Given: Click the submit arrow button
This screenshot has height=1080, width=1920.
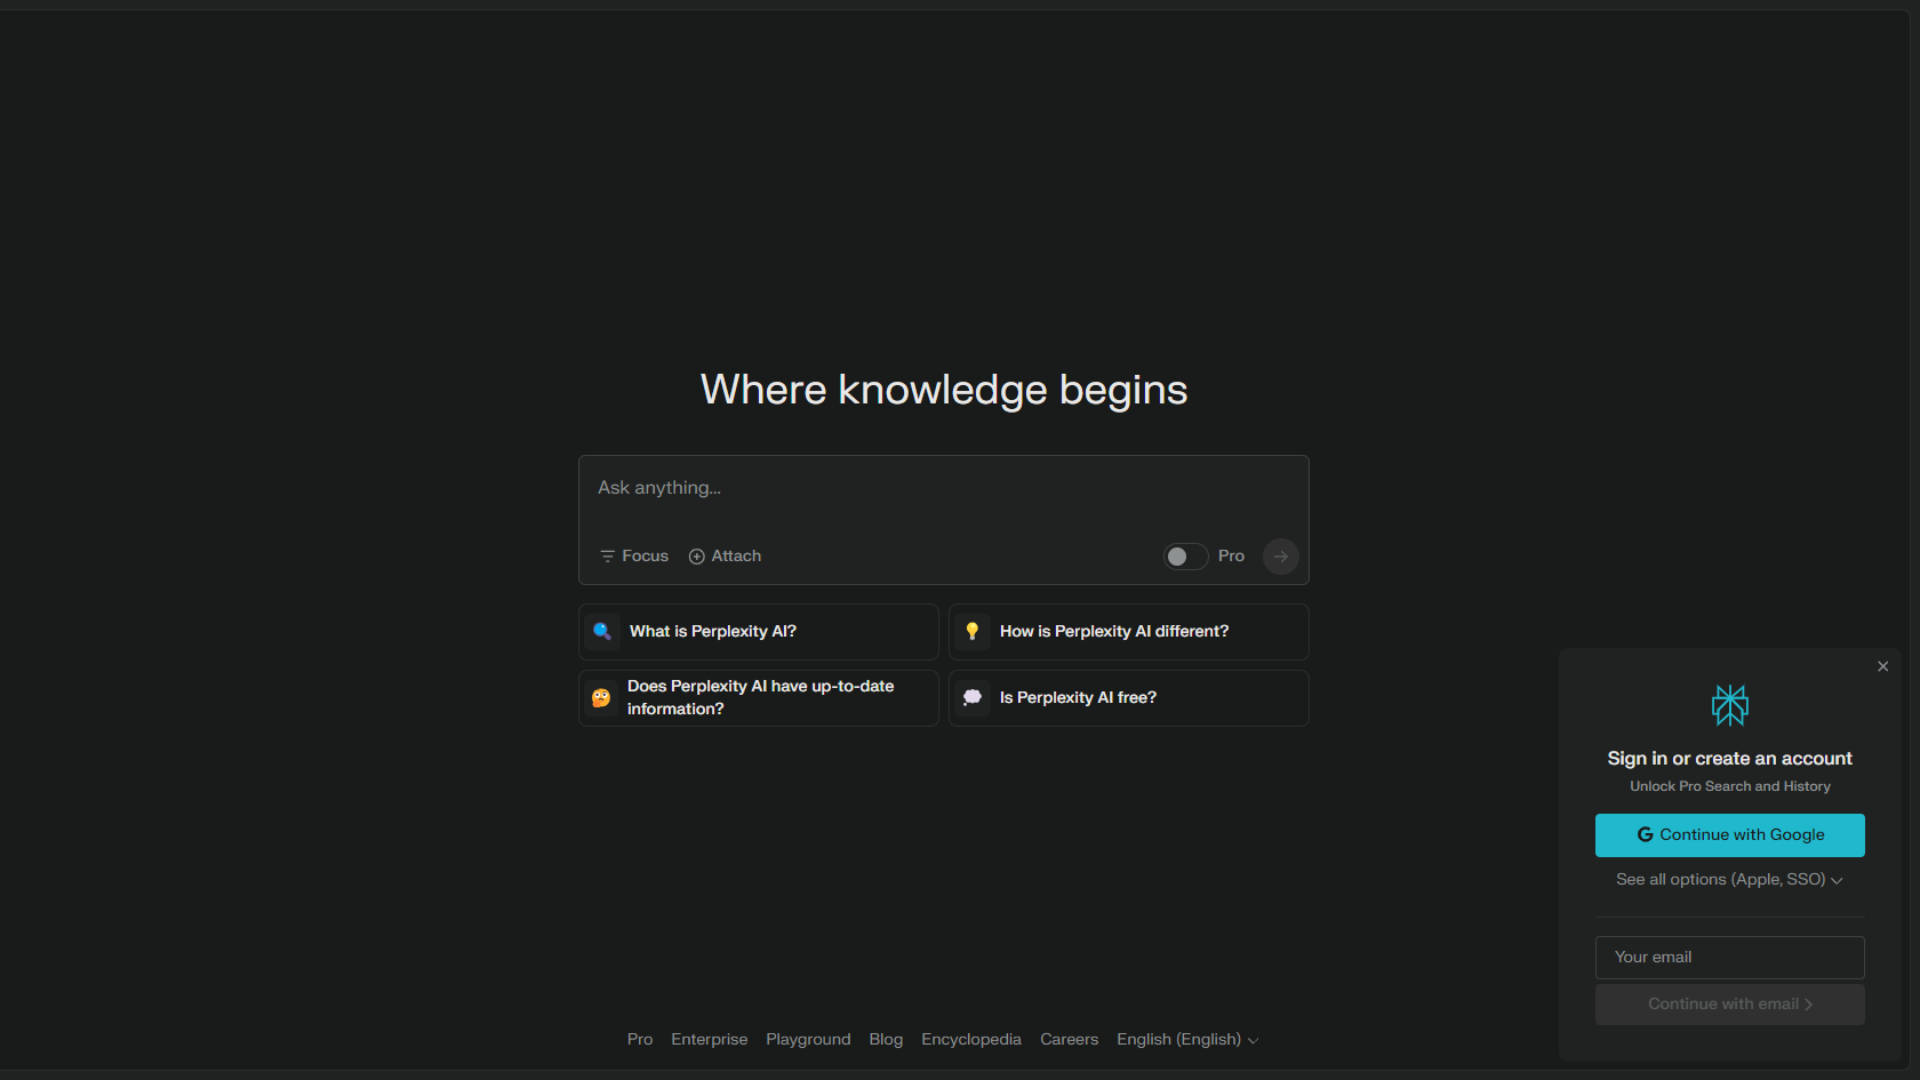Looking at the screenshot, I should (1280, 556).
